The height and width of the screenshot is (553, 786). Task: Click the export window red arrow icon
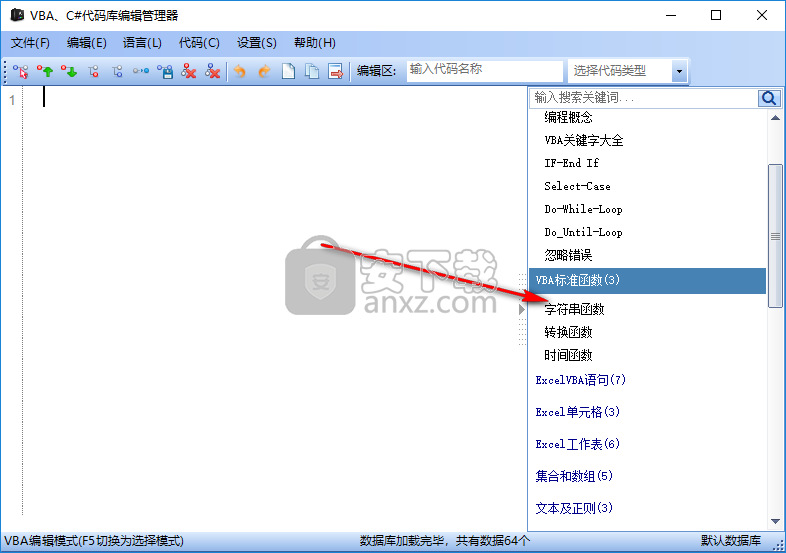[336, 72]
